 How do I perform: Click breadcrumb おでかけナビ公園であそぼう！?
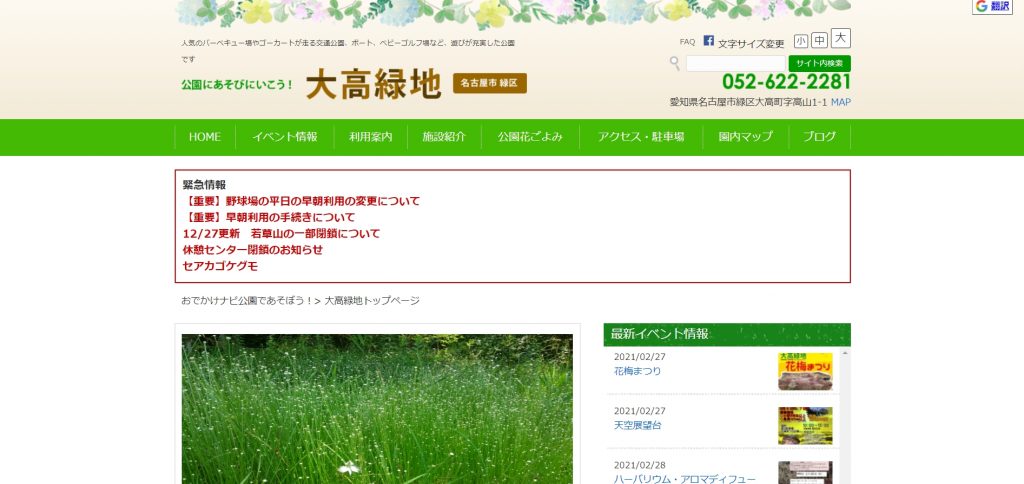[x=246, y=301]
